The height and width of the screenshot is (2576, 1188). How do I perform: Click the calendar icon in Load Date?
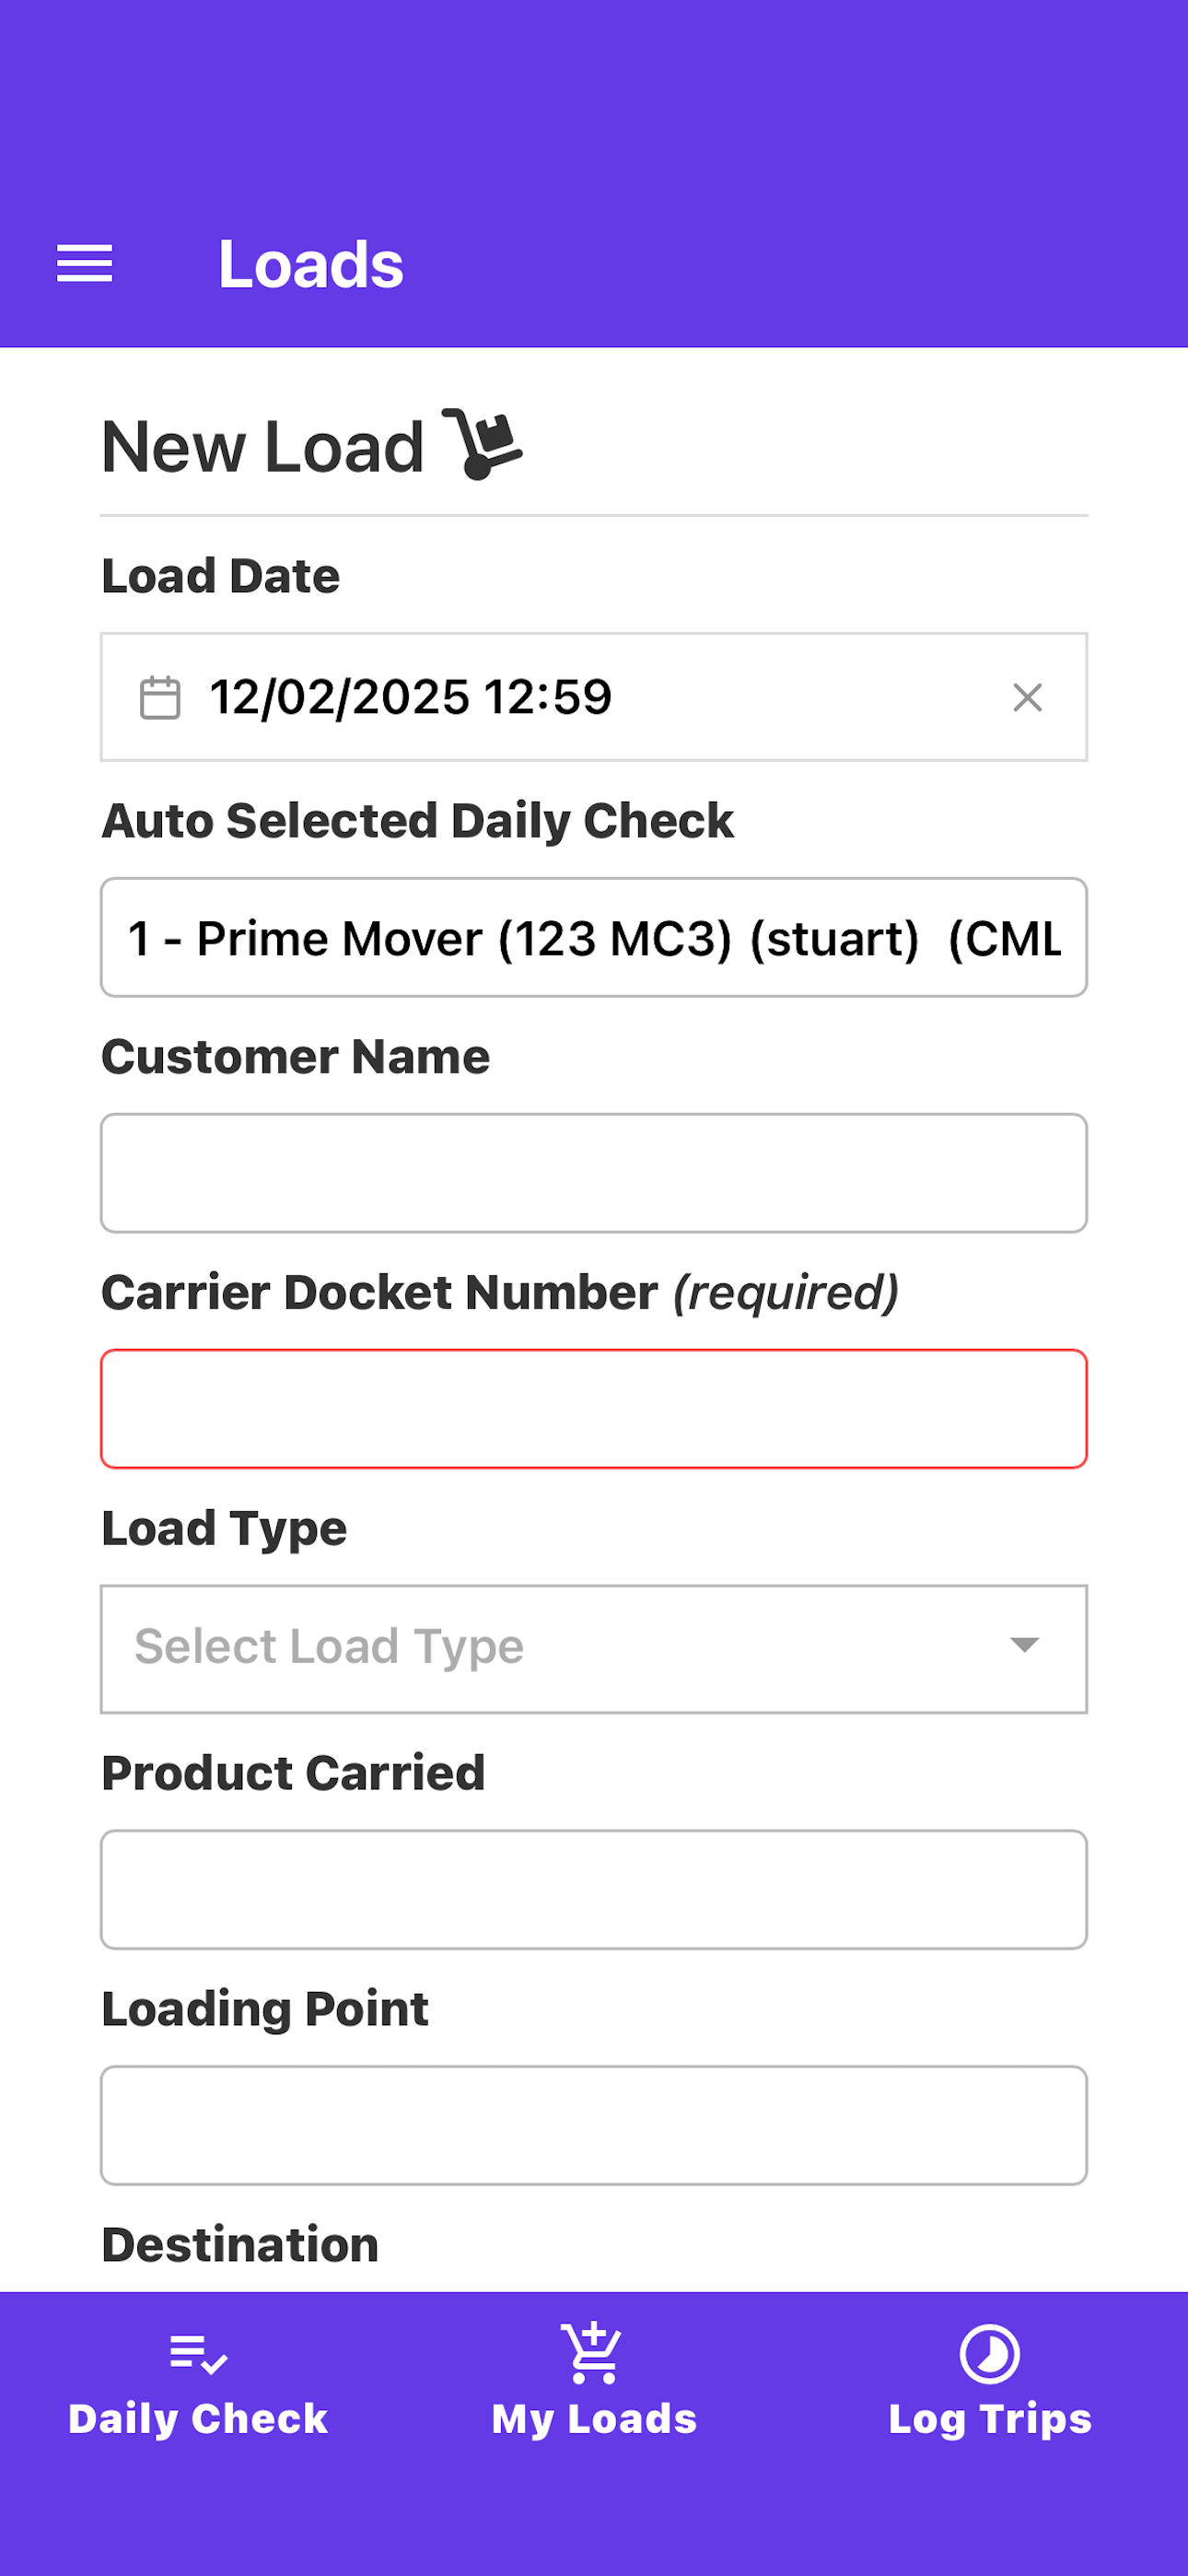160,697
